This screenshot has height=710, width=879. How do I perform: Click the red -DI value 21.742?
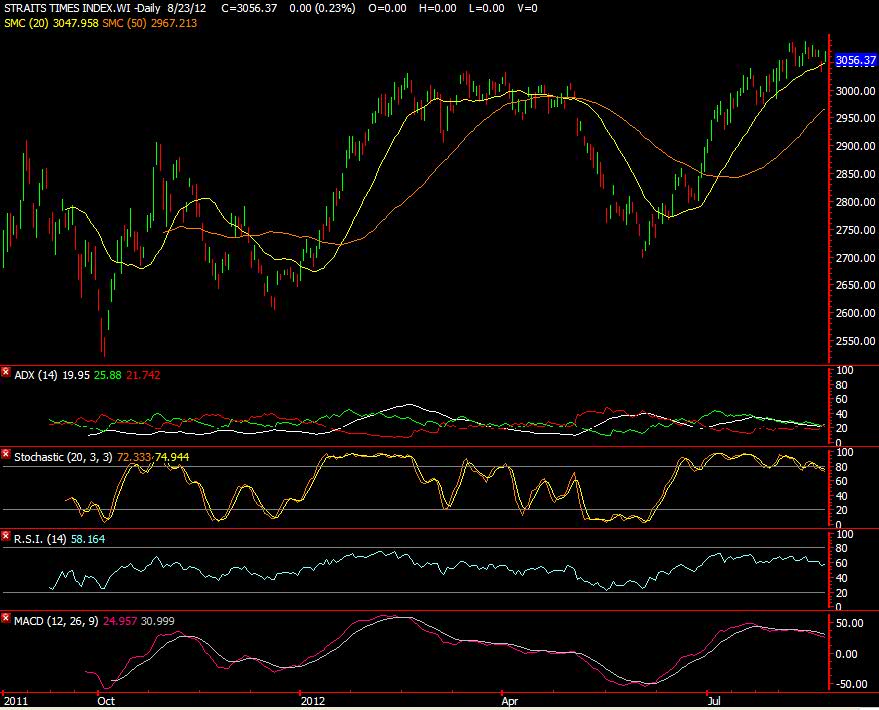coord(143,375)
